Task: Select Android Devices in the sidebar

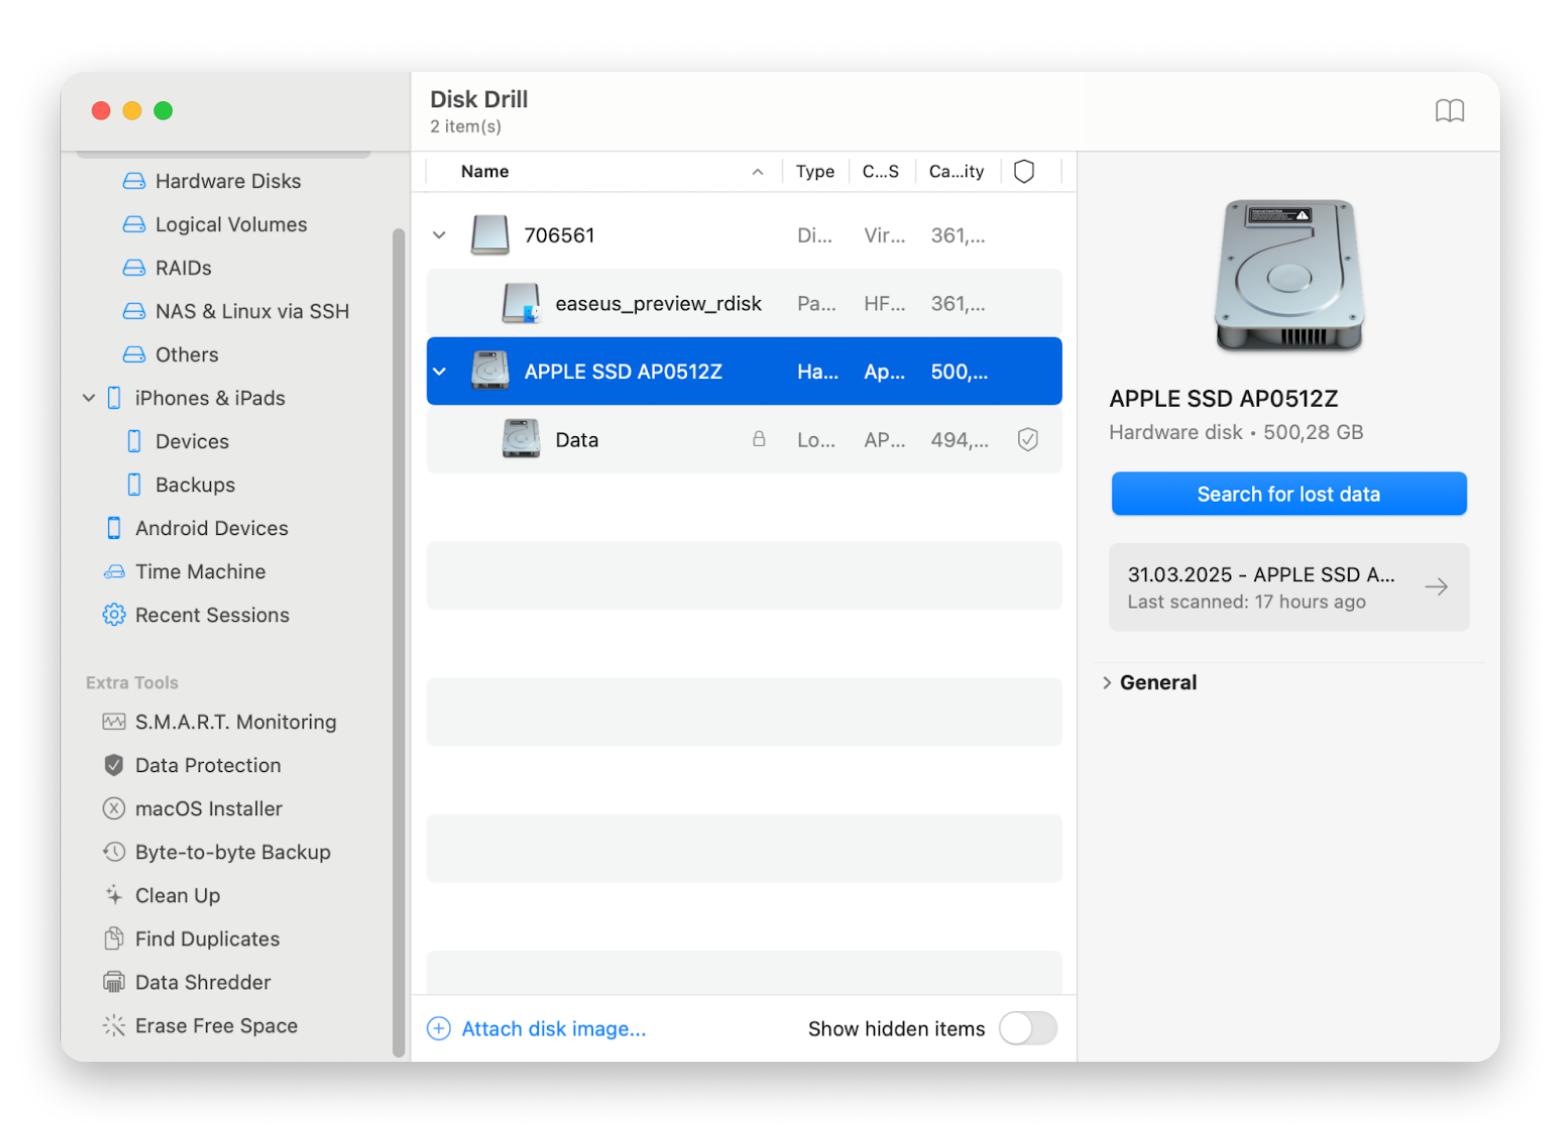Action: (x=212, y=528)
